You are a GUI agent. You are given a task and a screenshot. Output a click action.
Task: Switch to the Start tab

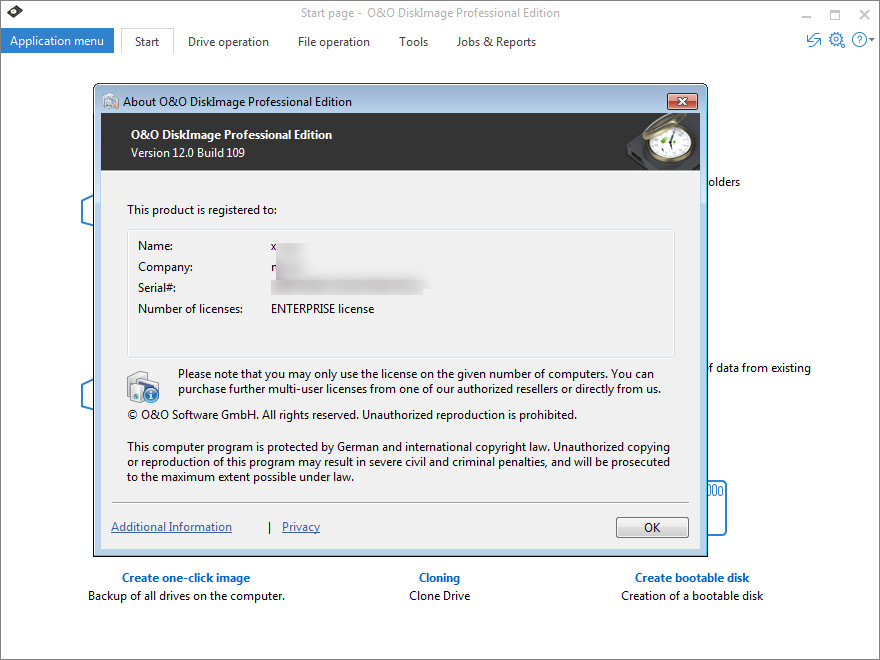[147, 42]
